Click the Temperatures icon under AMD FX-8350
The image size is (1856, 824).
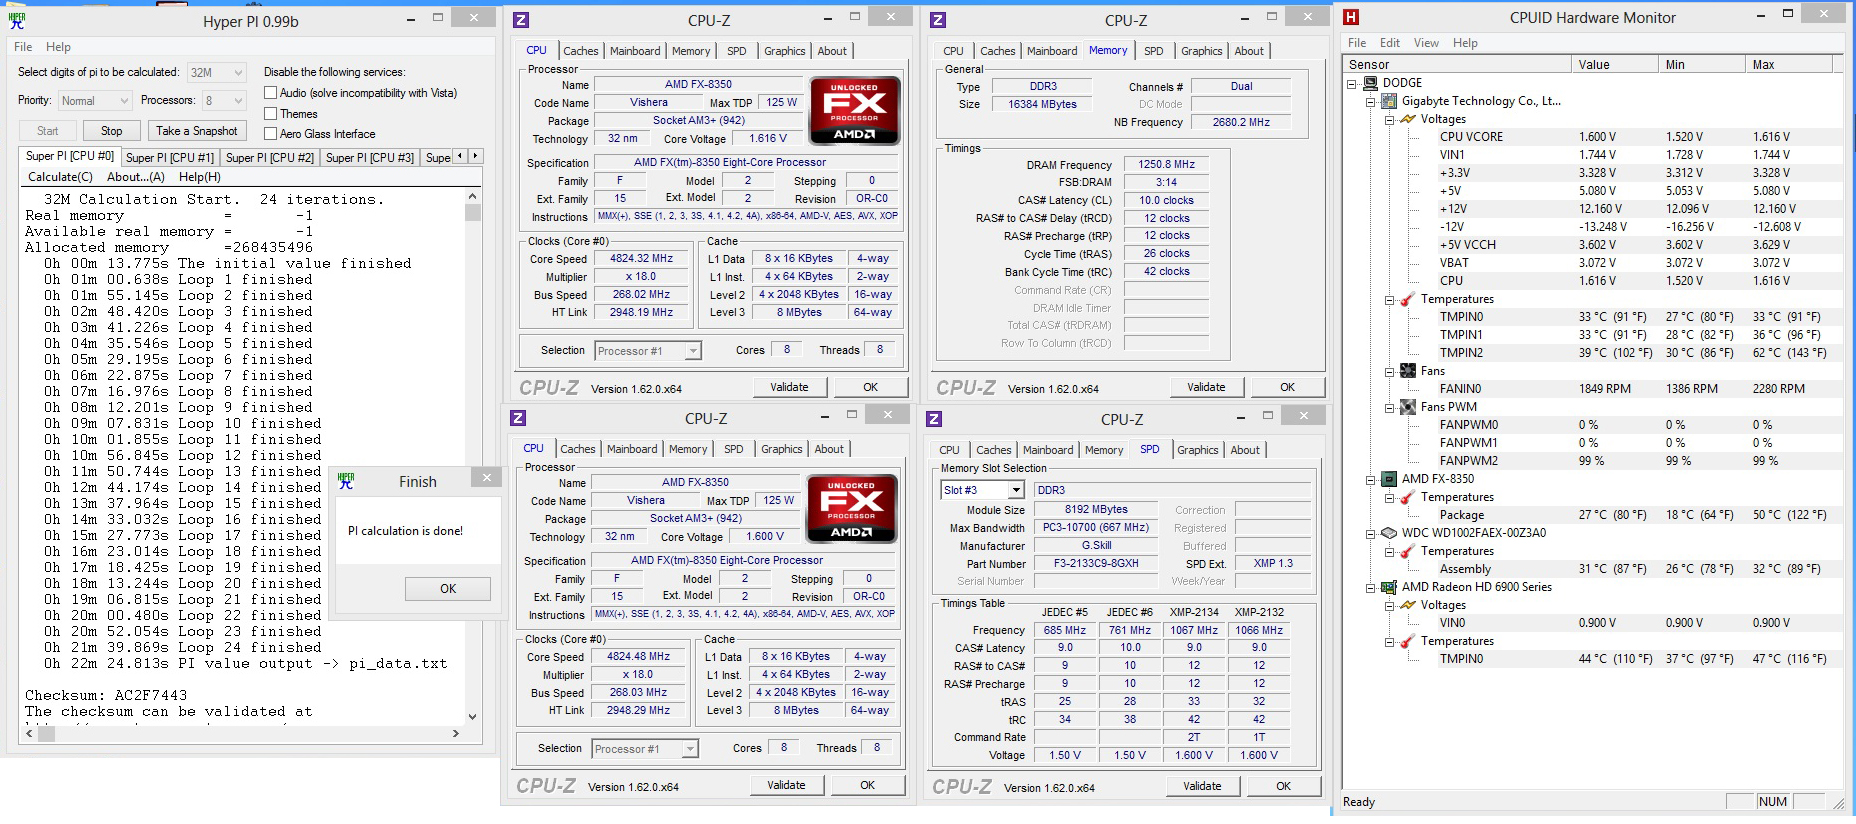[1408, 497]
